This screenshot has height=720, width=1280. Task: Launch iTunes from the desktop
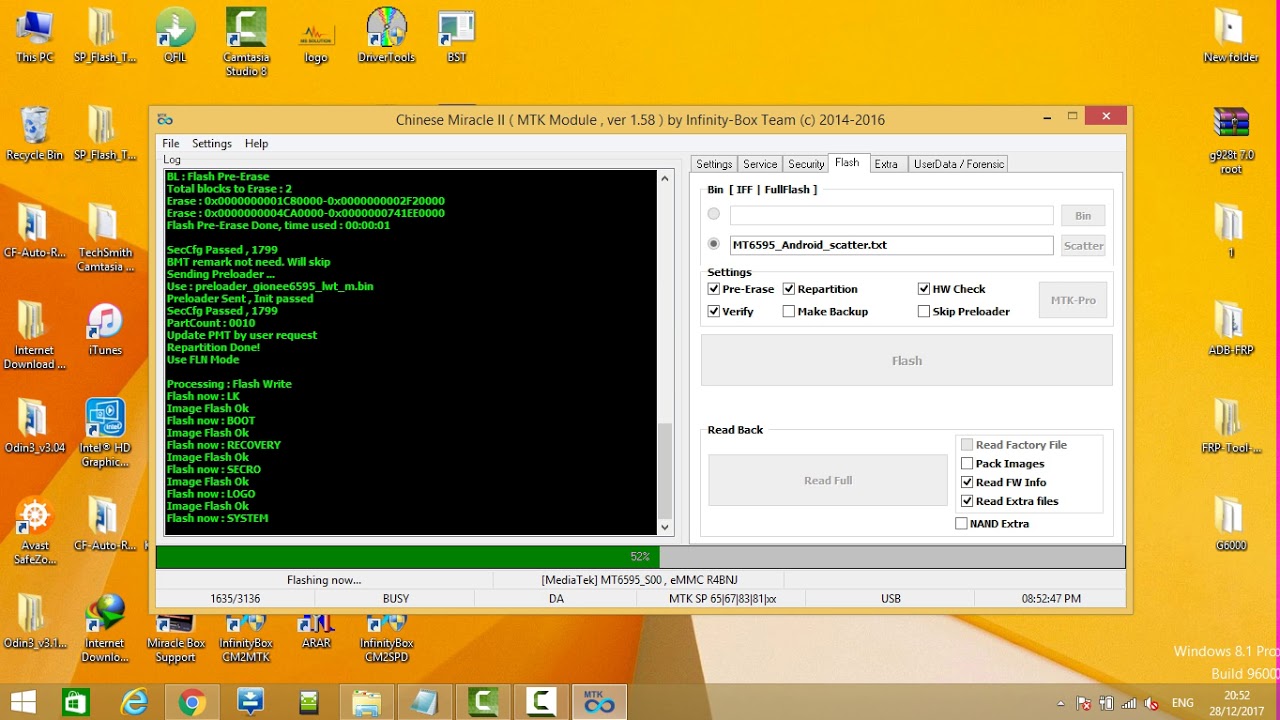pos(105,330)
